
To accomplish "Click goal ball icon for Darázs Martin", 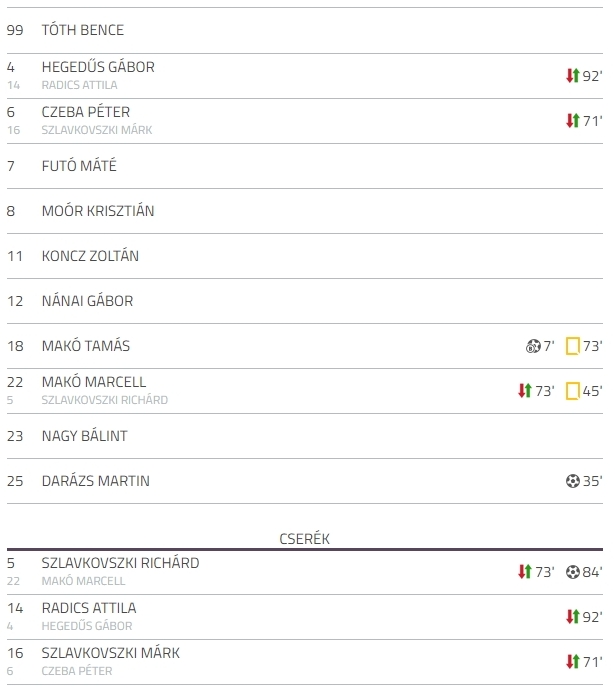I will coord(573,481).
